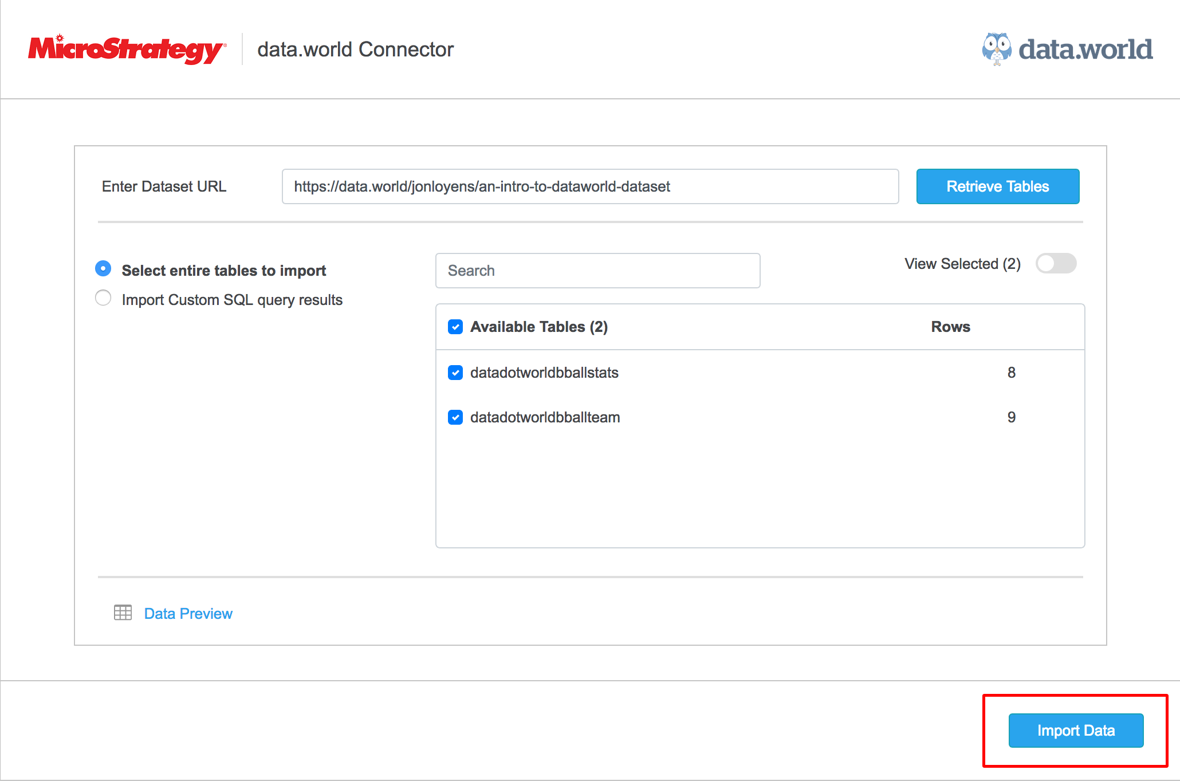This screenshot has height=781, width=1180.
Task: Click the data.world wordmark text
Action: tap(1085, 49)
